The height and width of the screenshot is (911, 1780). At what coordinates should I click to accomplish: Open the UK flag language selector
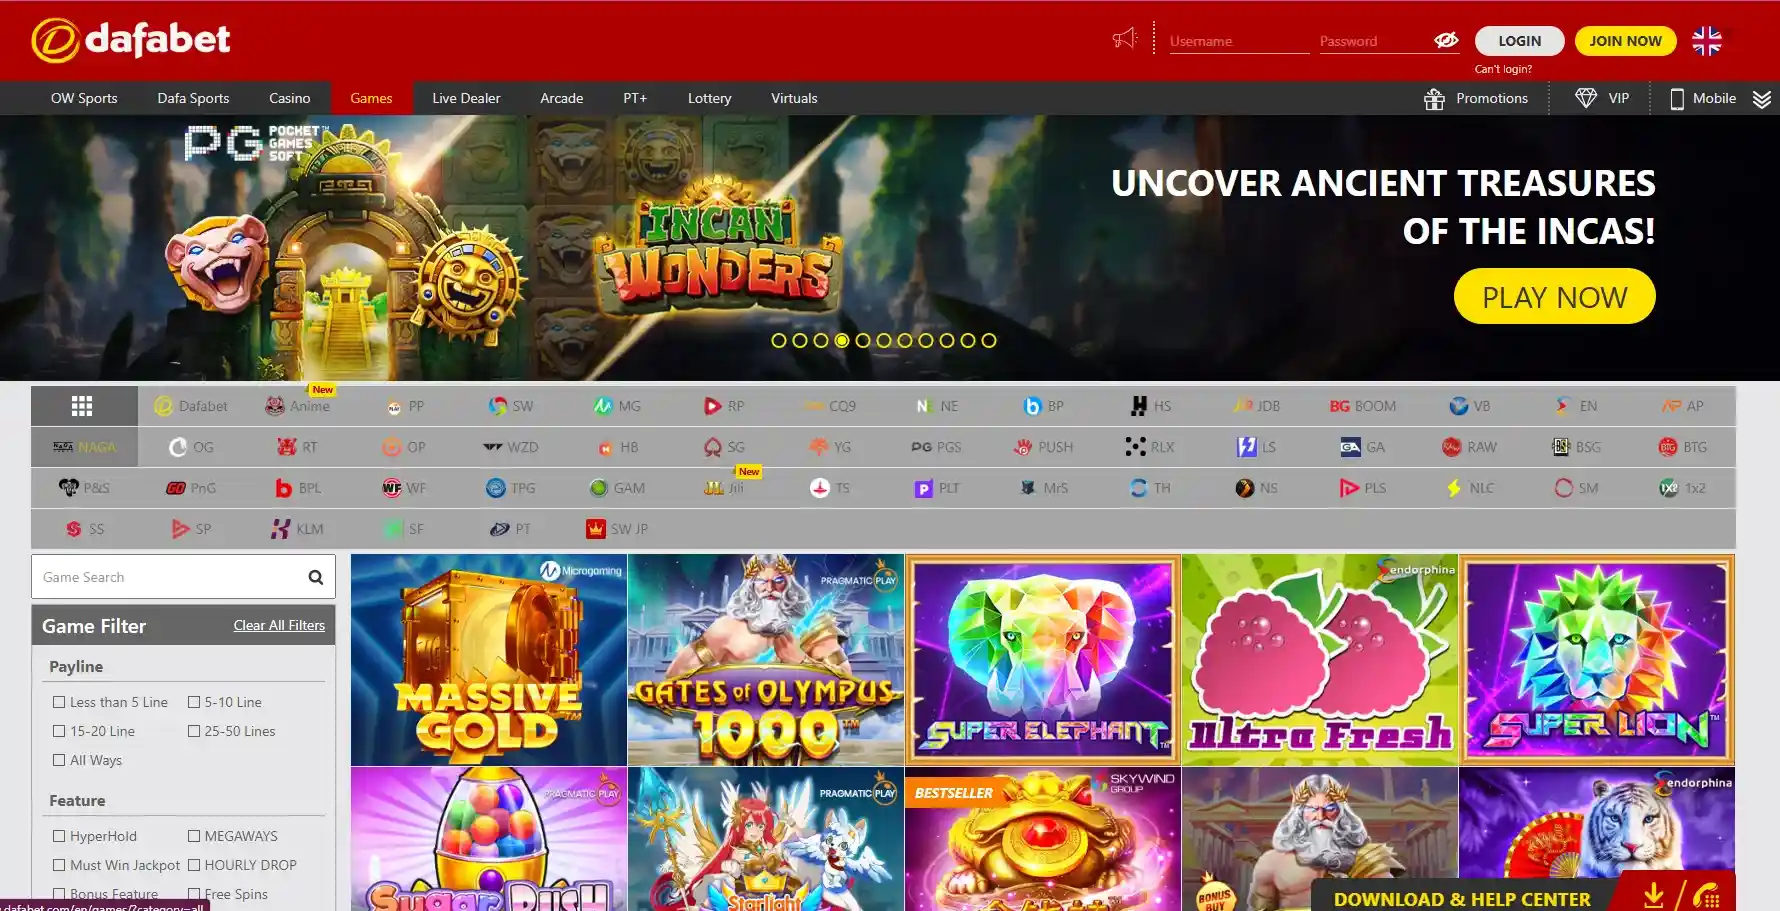point(1706,41)
